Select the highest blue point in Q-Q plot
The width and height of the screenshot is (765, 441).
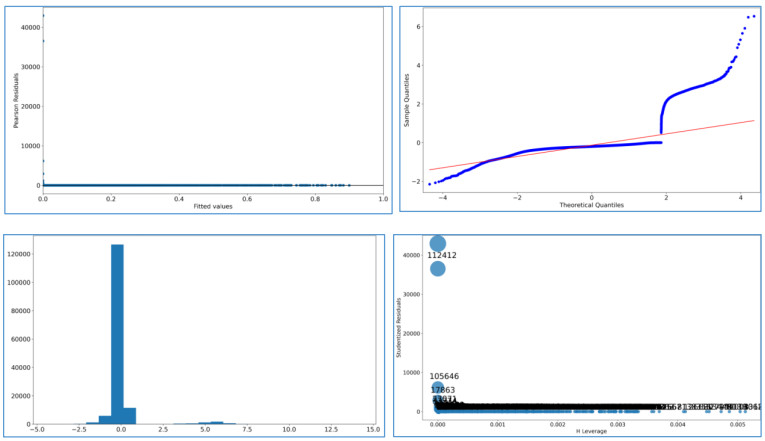[x=752, y=16]
